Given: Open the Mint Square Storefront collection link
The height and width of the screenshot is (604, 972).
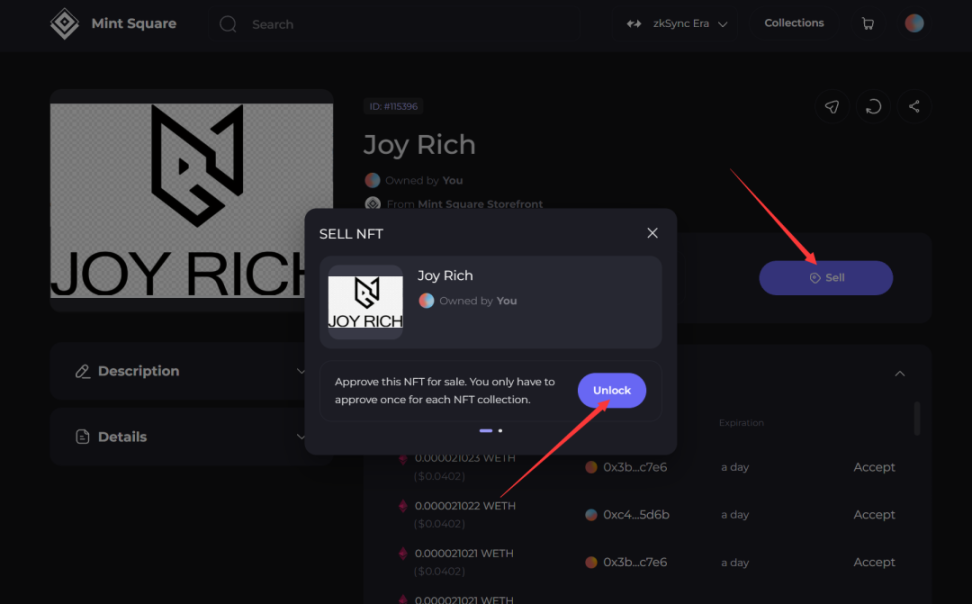Looking at the screenshot, I should (x=480, y=204).
